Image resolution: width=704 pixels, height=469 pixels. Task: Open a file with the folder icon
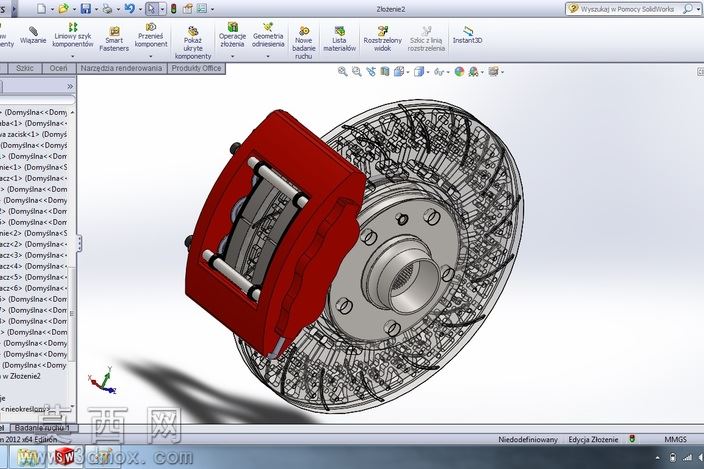63,9
